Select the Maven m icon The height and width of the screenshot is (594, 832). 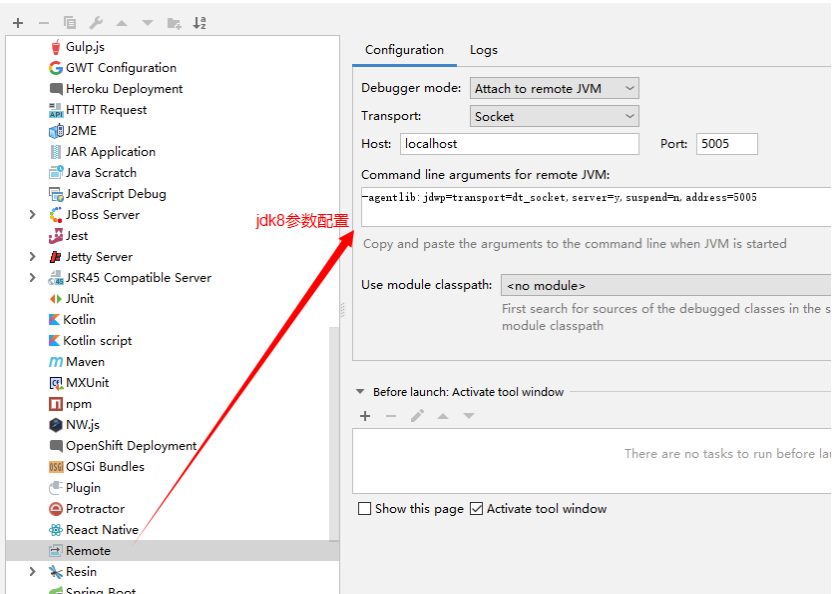[x=56, y=362]
